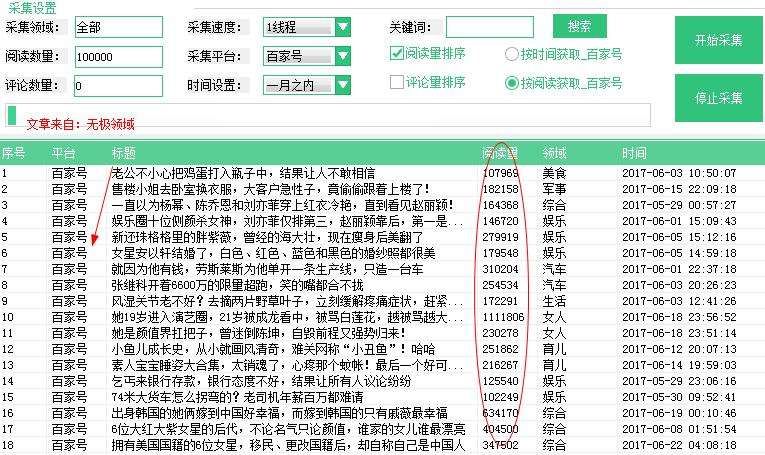
Task: Click timestamp 2017-06-19 00:10:46
Action: tap(679, 413)
